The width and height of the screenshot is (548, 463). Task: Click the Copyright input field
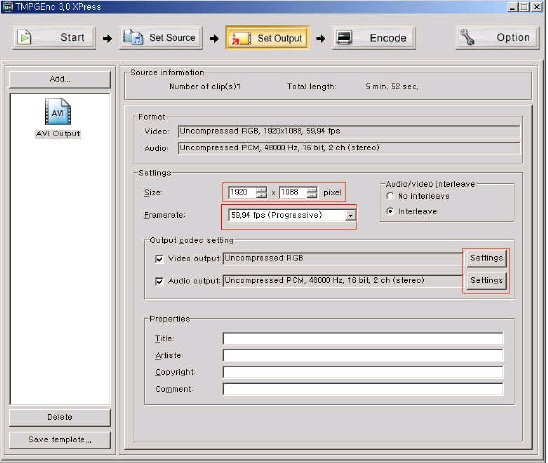coord(363,372)
